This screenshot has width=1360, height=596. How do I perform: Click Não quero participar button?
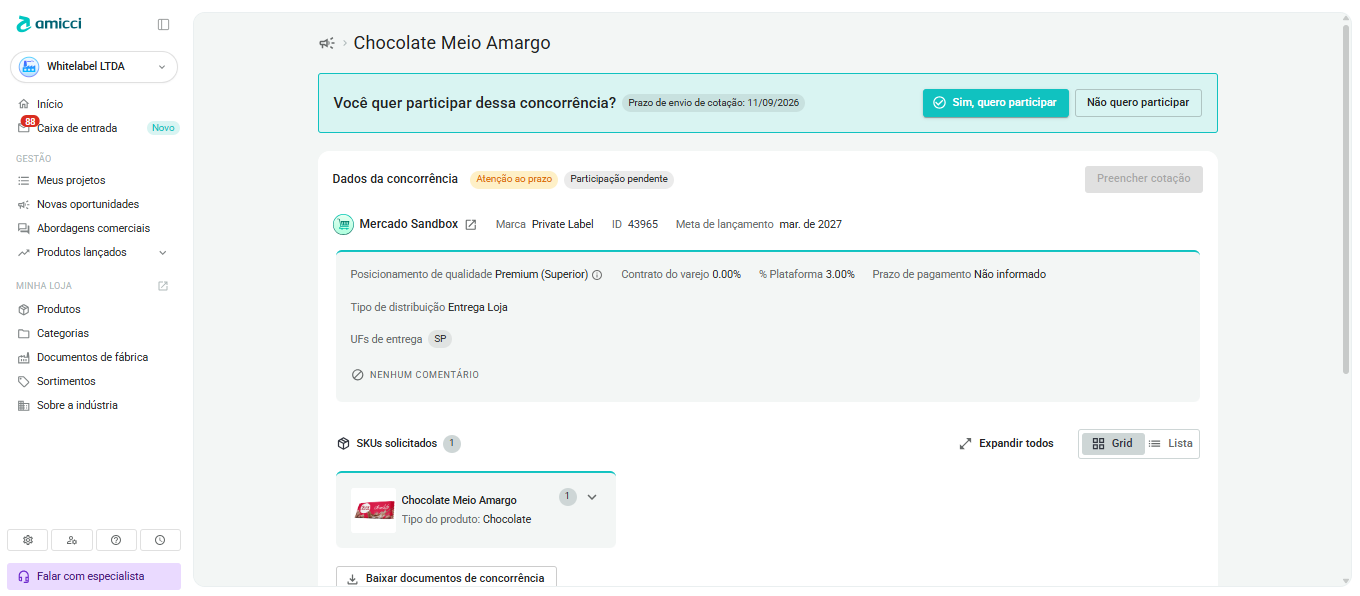(1138, 103)
